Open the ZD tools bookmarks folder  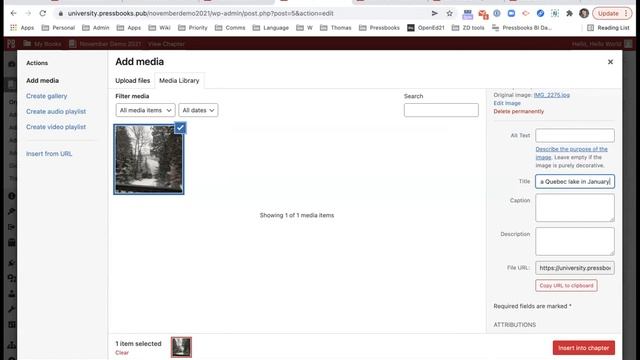tap(468, 28)
